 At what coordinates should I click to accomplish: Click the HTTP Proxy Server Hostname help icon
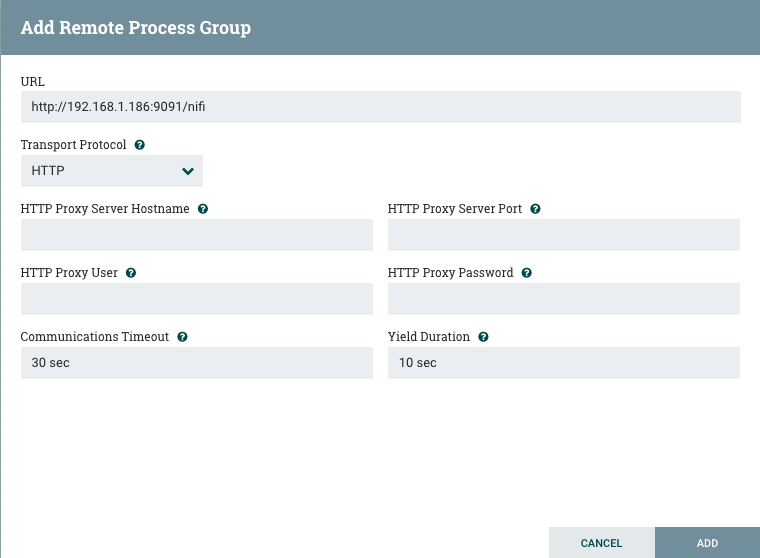coord(203,209)
